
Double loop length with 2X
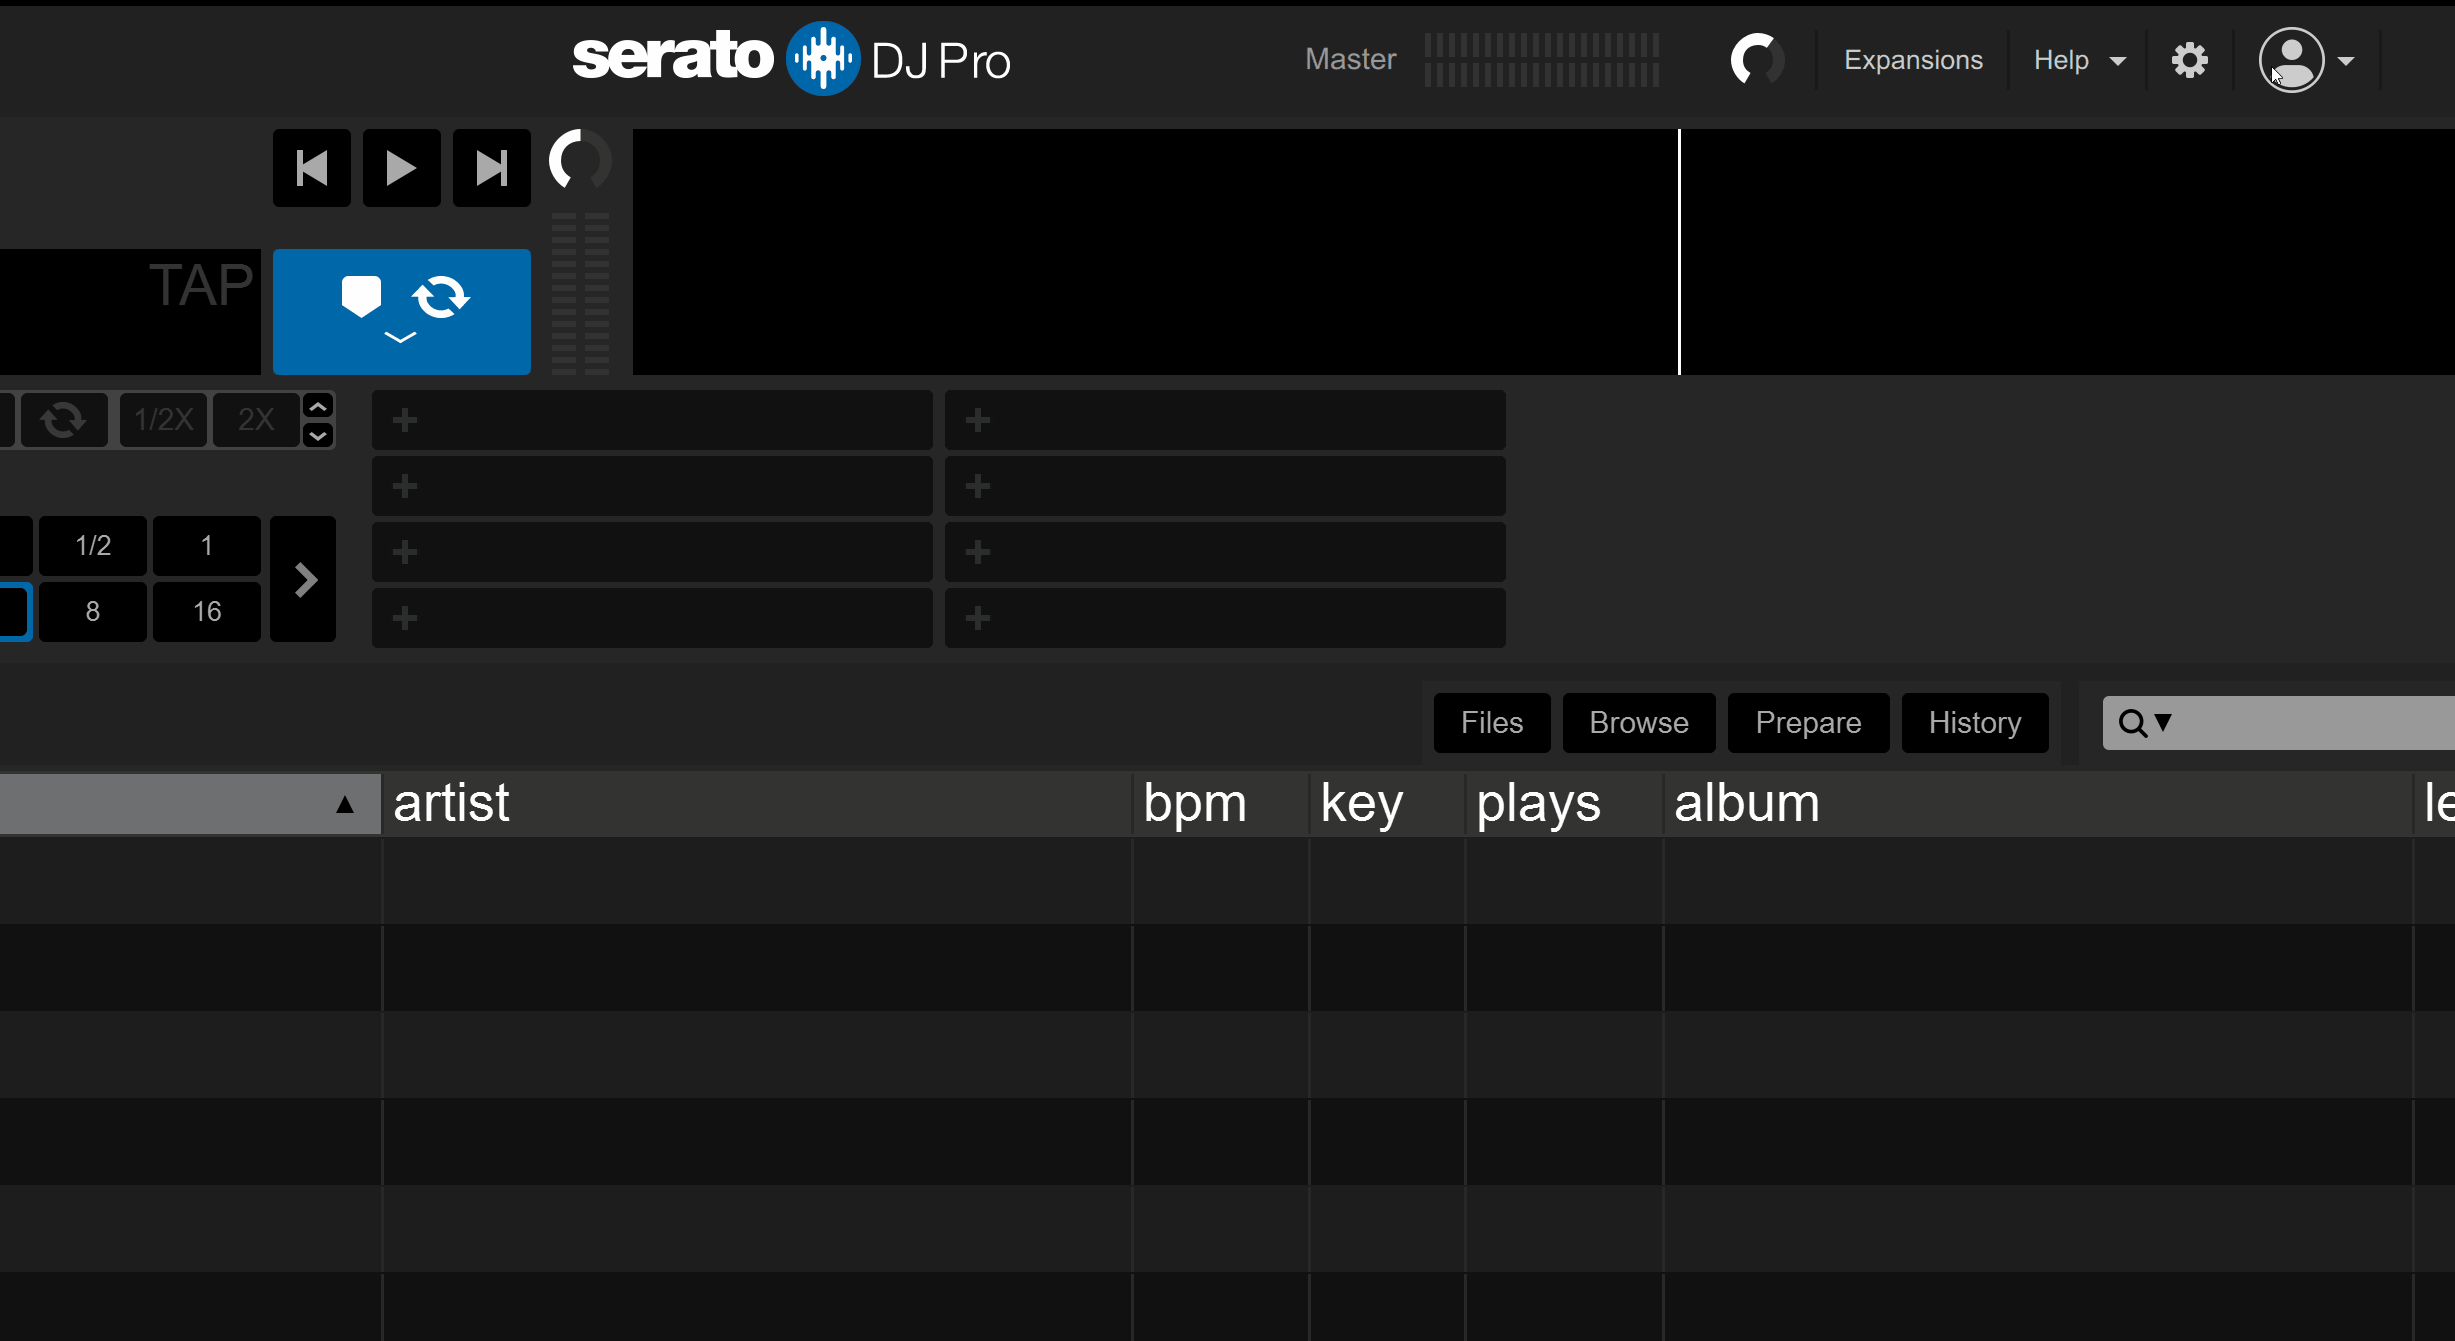click(x=256, y=419)
